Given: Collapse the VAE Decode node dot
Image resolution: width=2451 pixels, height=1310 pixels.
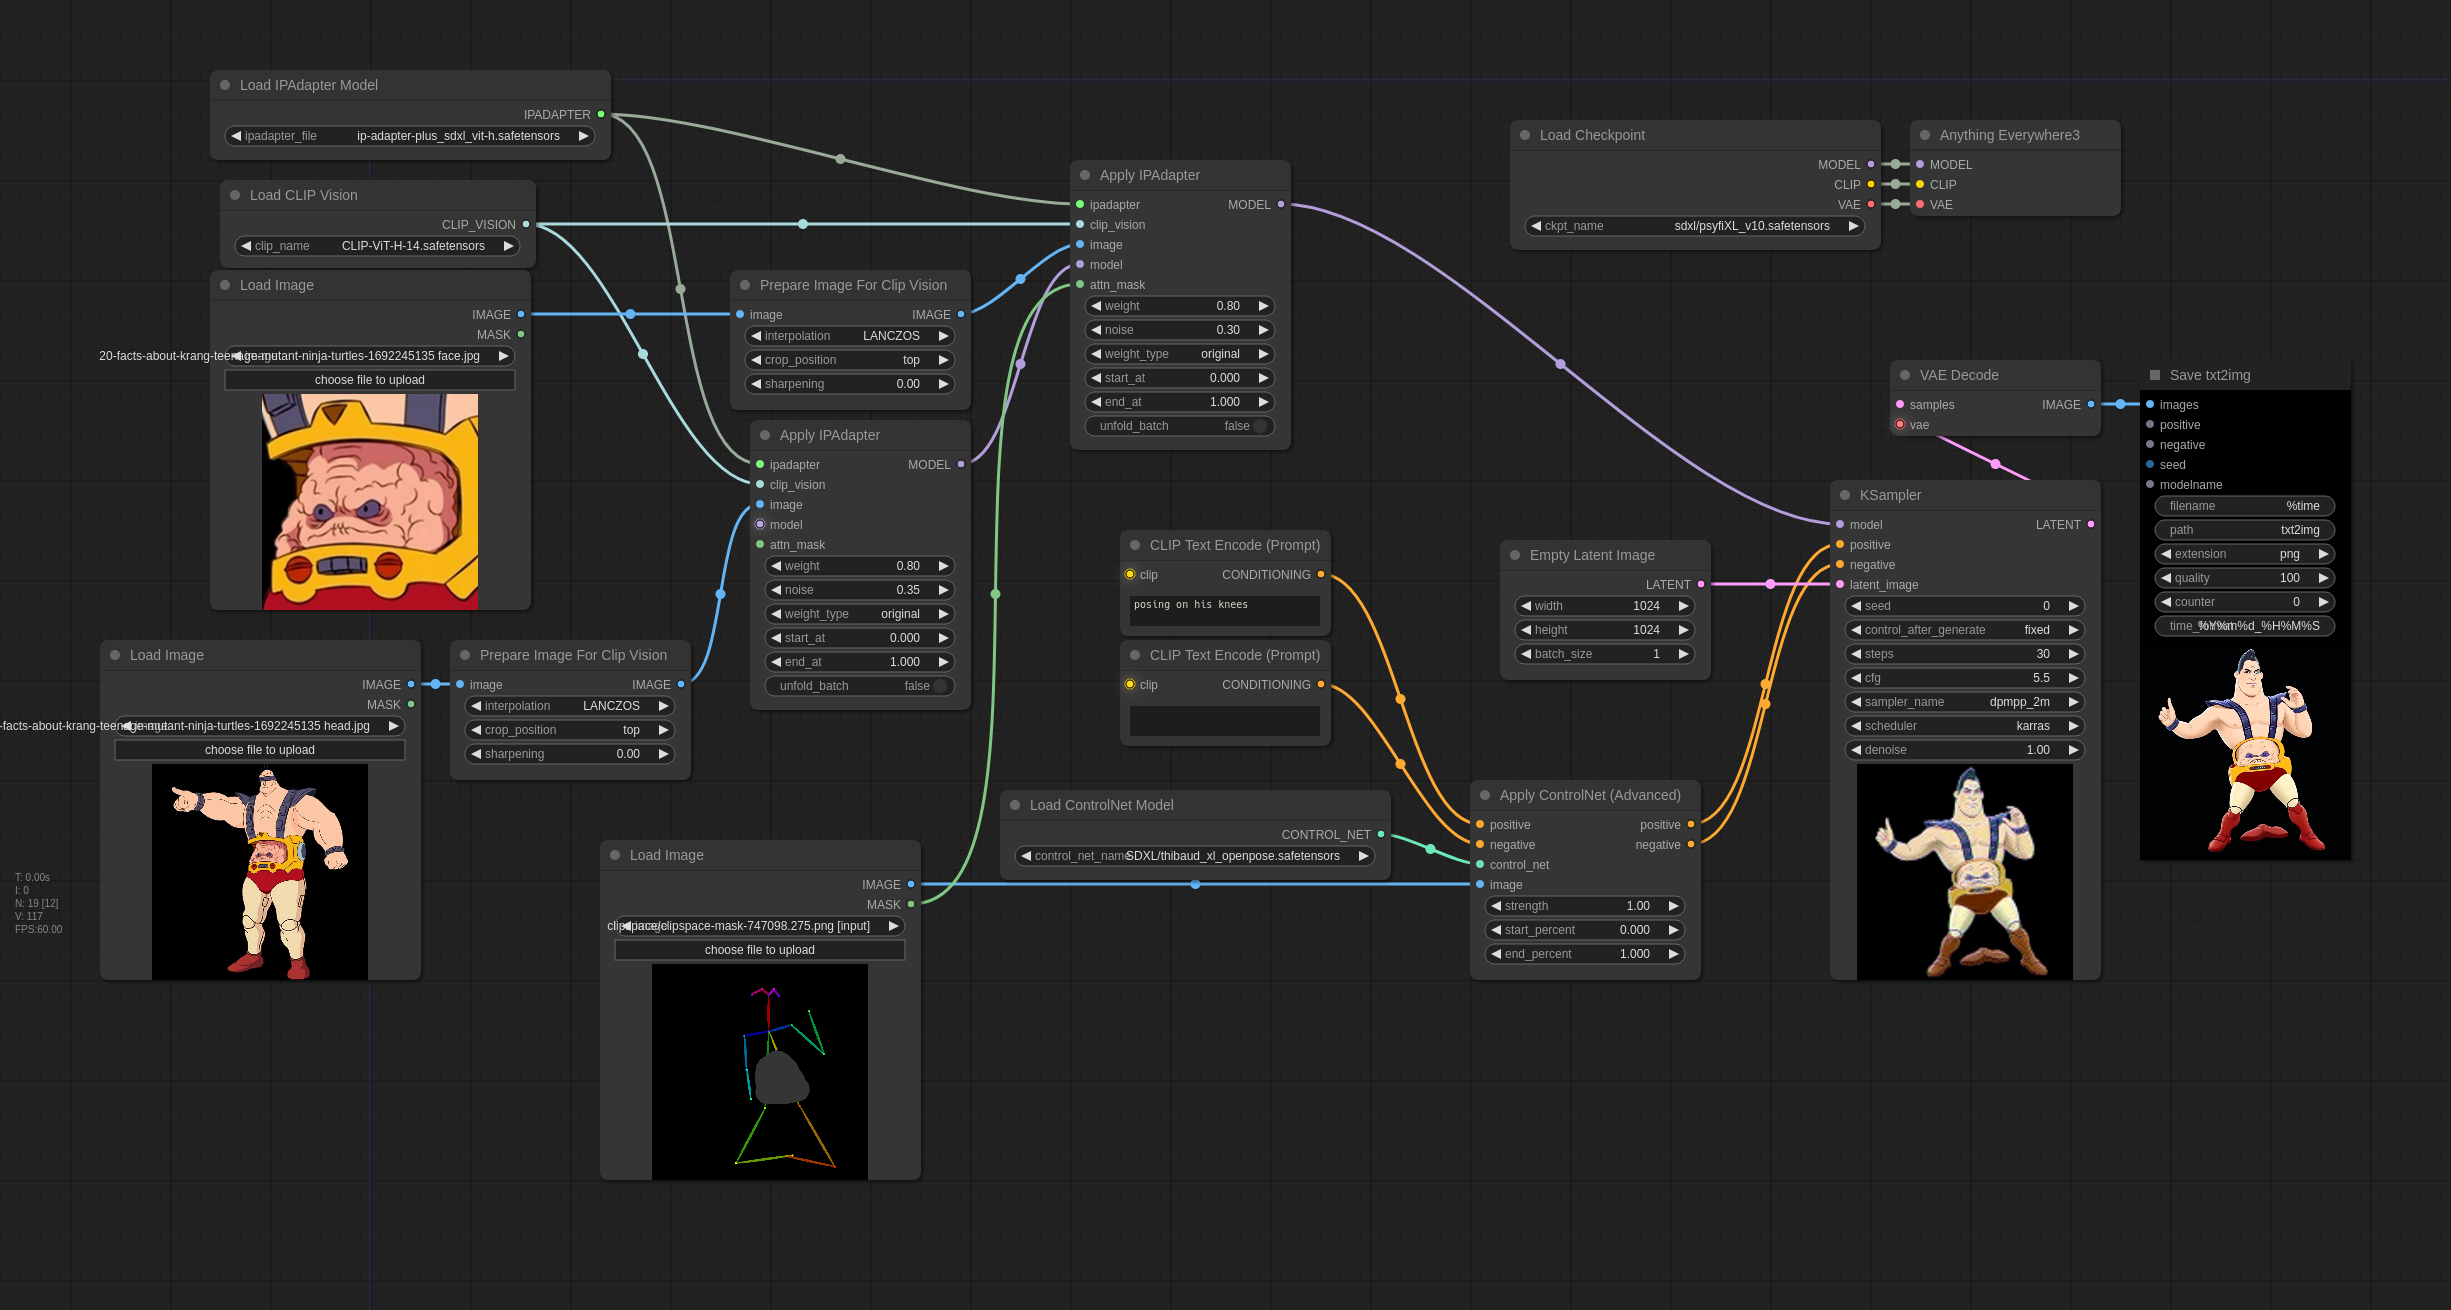Looking at the screenshot, I should [x=1905, y=375].
